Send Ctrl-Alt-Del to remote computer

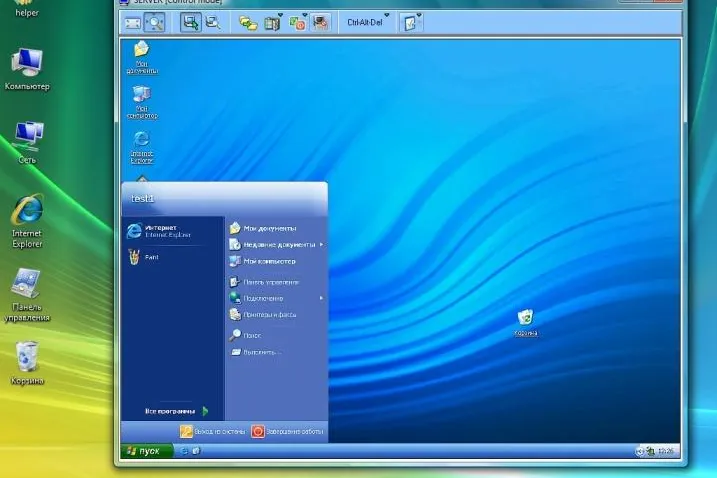364,22
